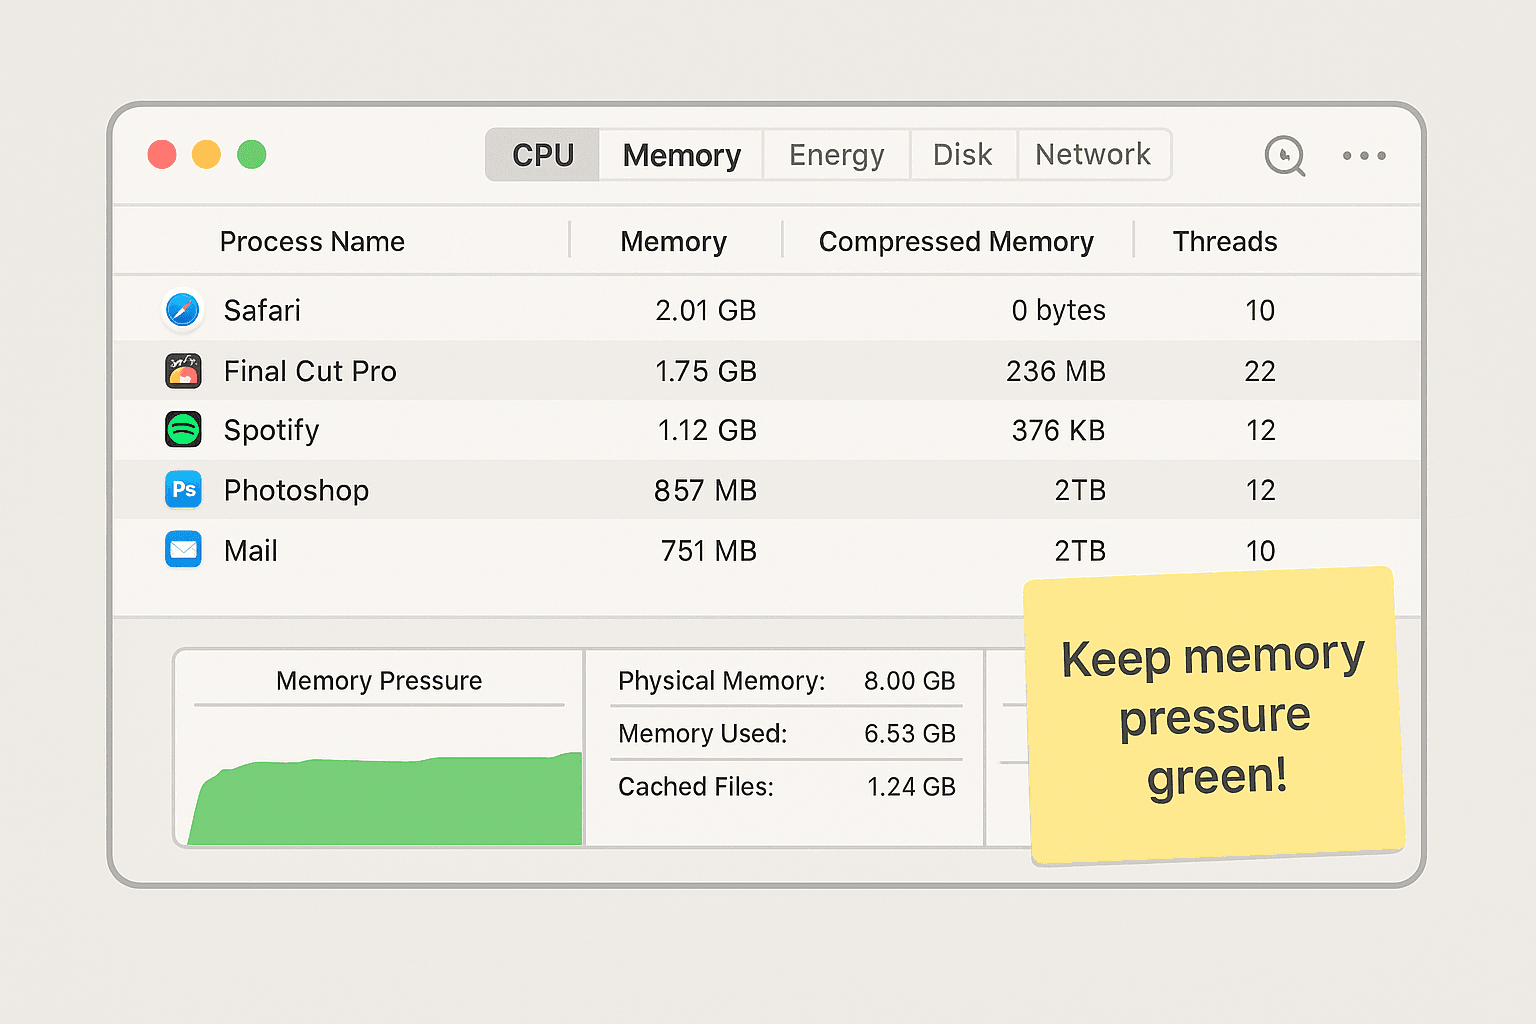Click the red close window button
This screenshot has height=1024, width=1536.
coord(162,155)
